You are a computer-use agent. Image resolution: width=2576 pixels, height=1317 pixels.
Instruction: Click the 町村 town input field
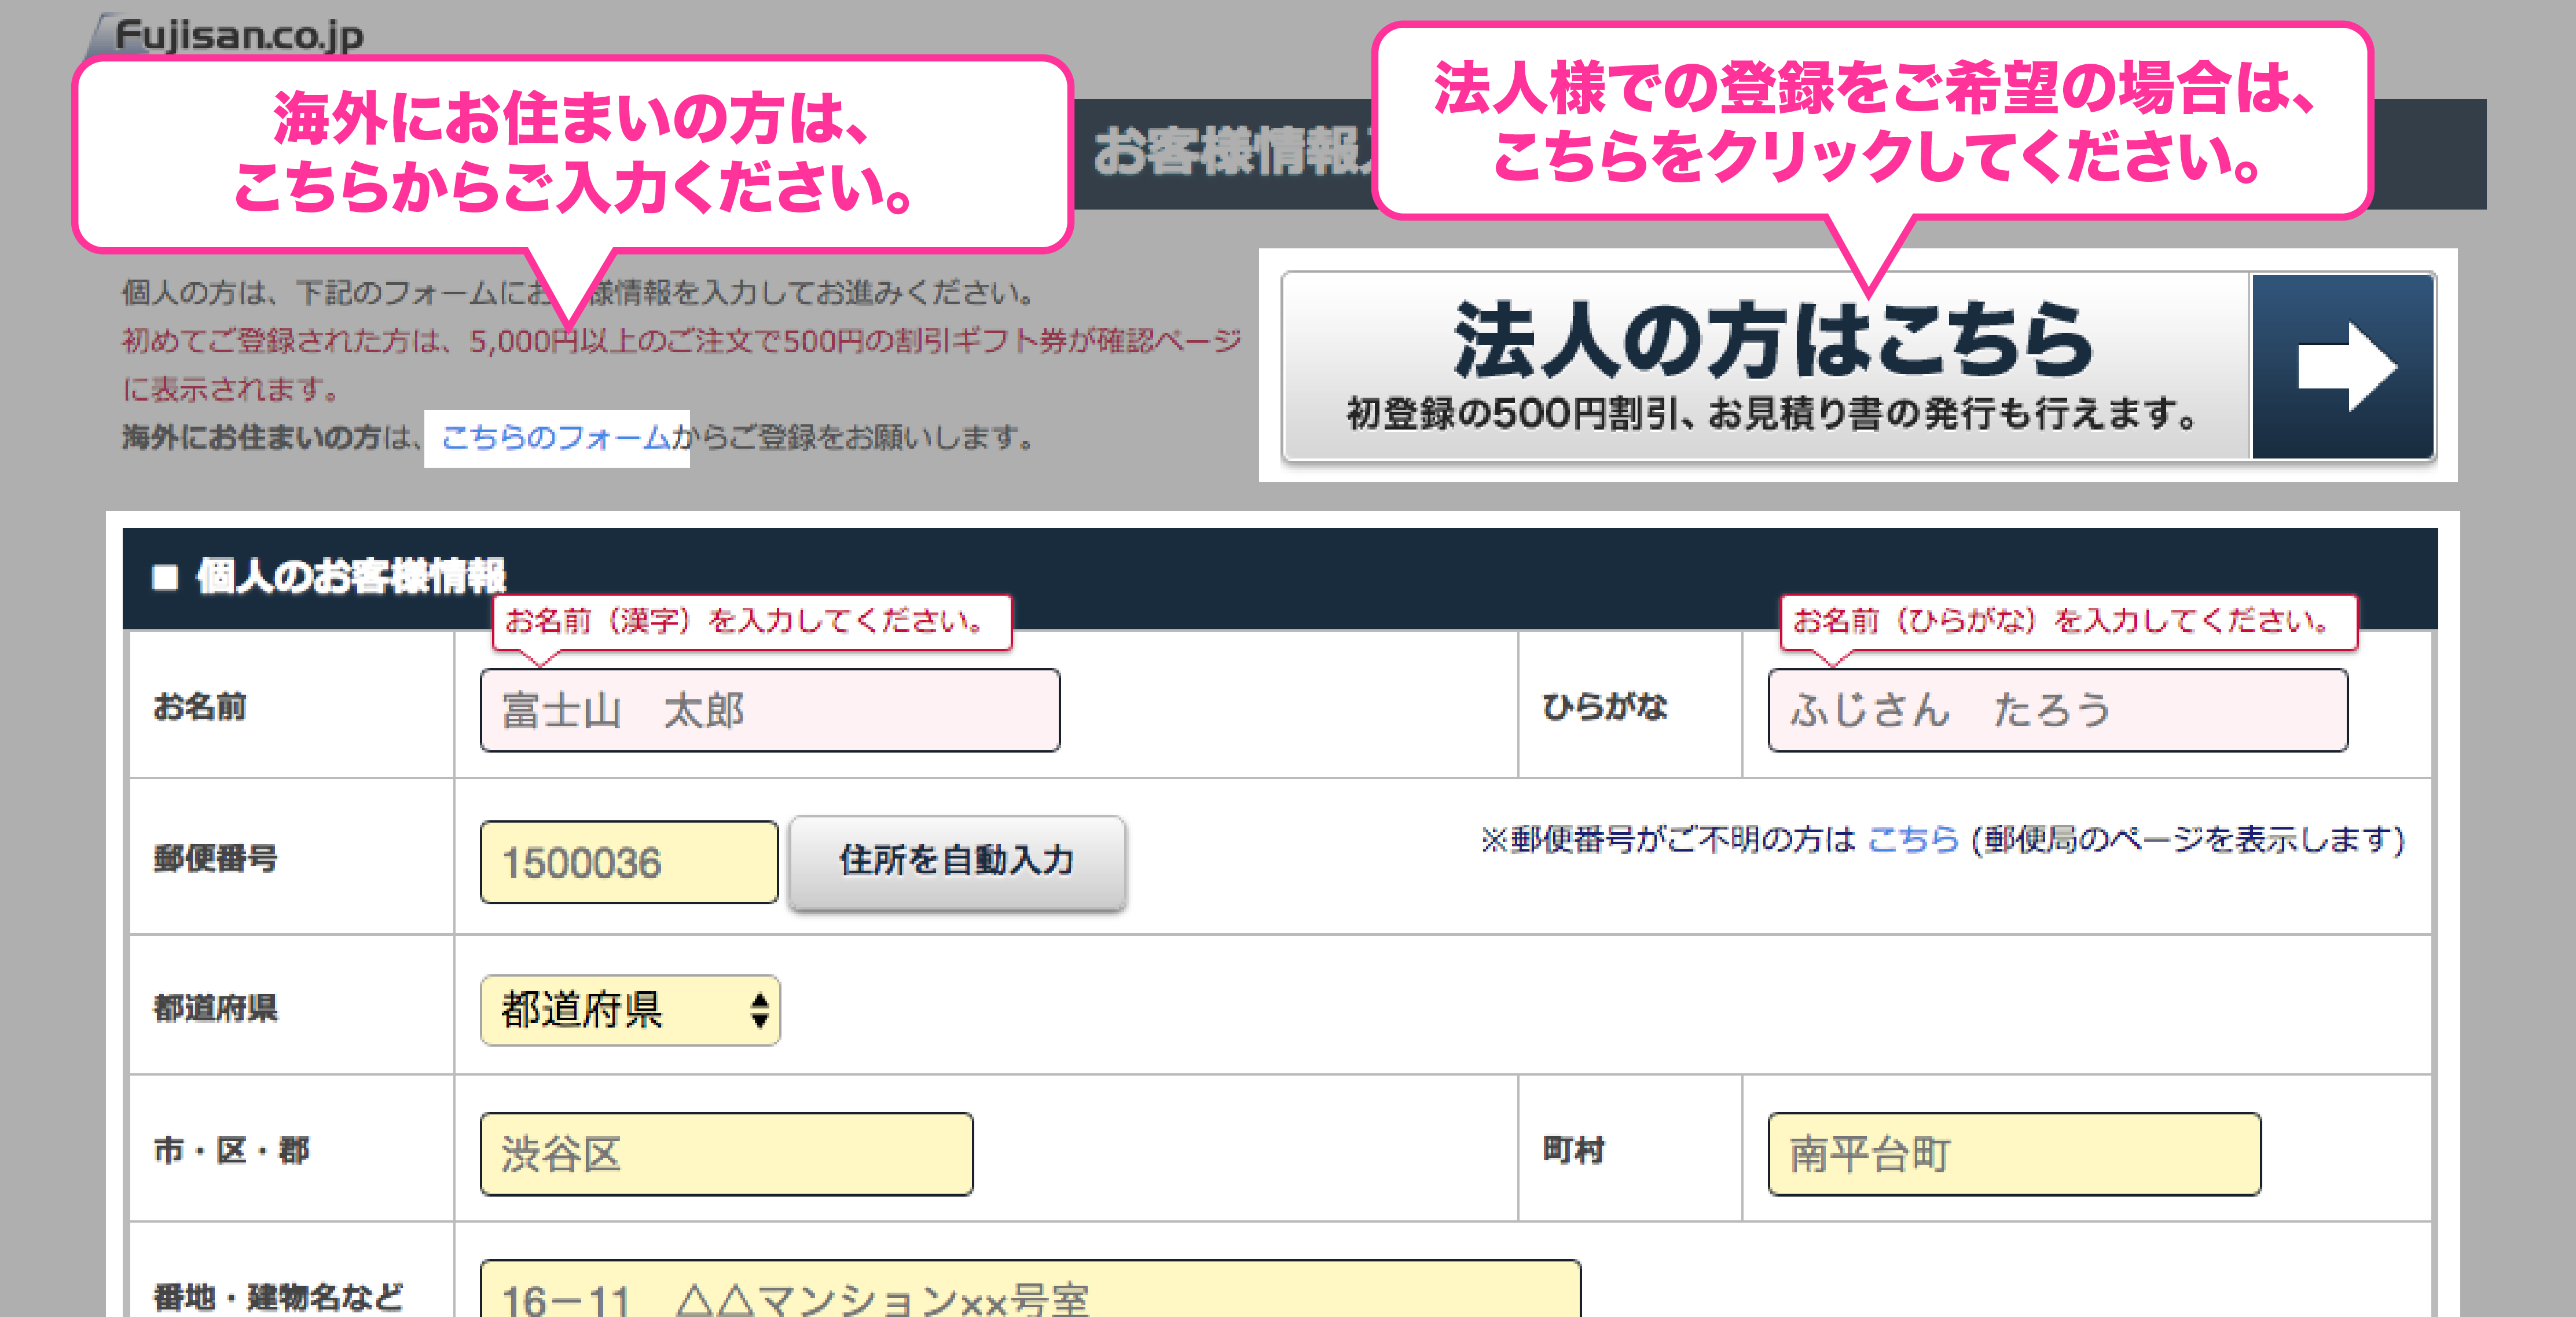click(2014, 1154)
